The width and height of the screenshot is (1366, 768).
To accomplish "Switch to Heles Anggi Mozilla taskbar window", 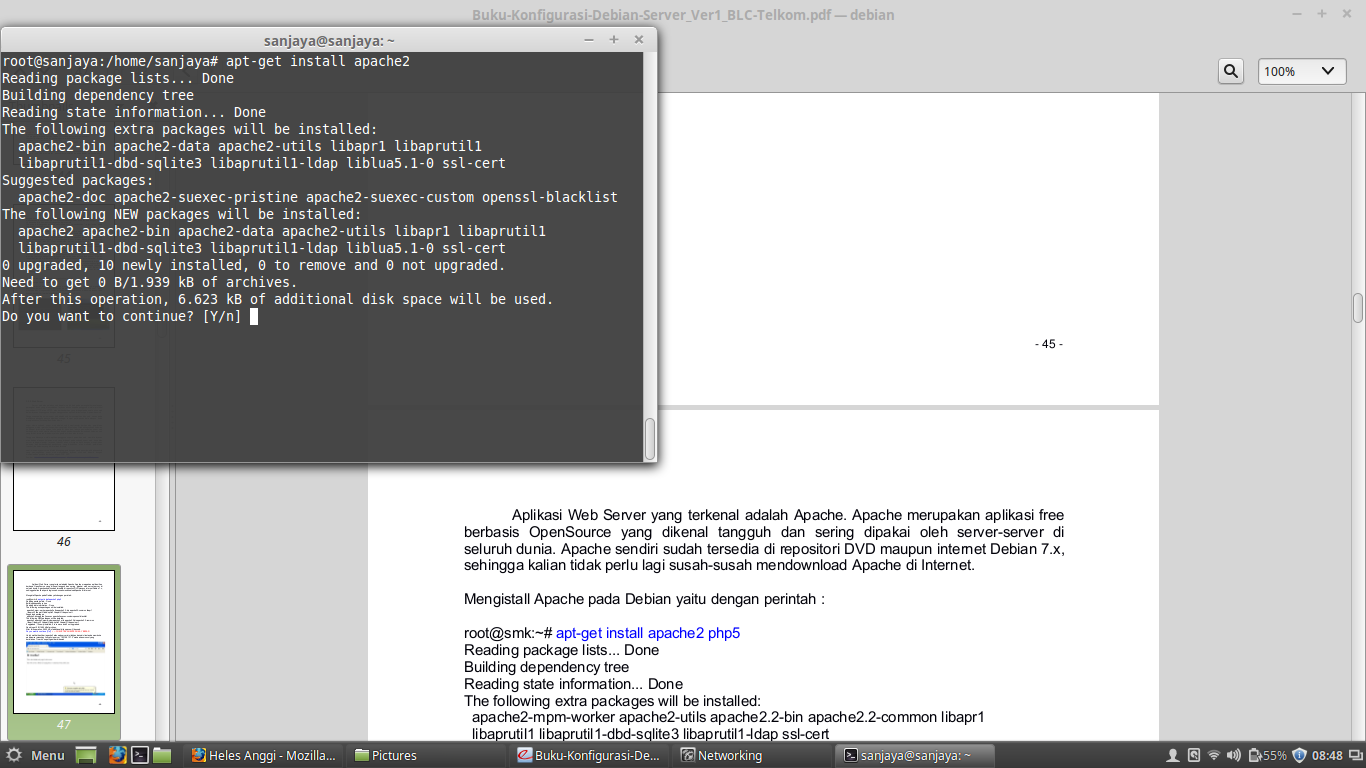I will pos(265,755).
